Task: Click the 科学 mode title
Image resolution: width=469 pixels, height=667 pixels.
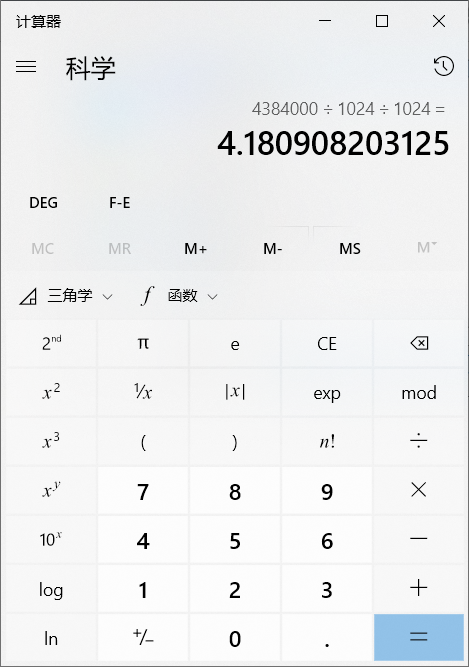Action: click(90, 68)
